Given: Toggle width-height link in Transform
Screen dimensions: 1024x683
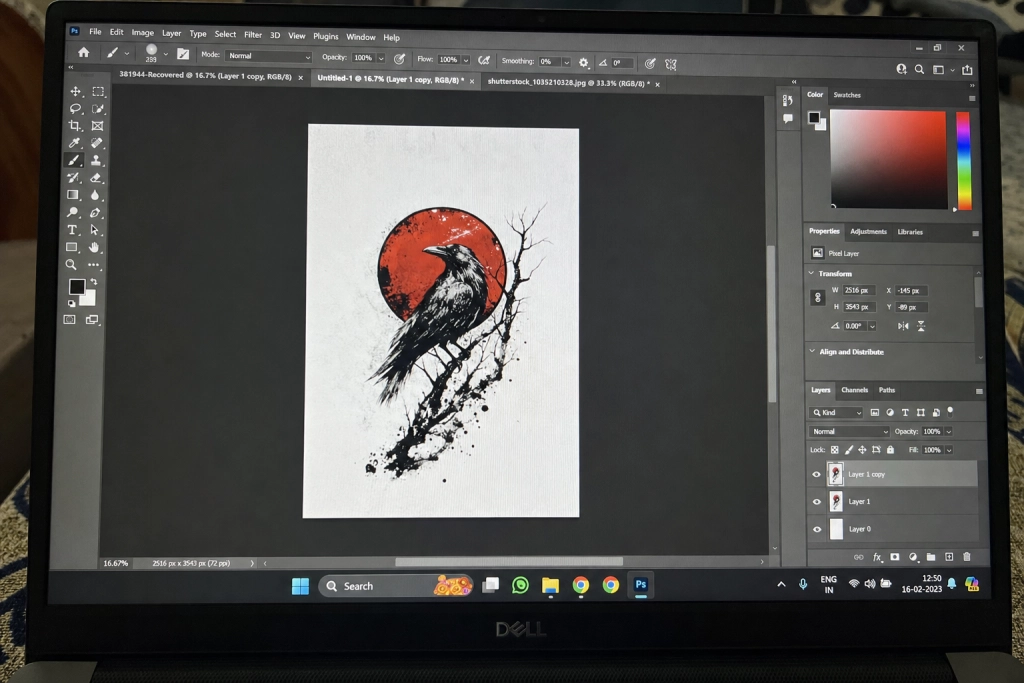Looking at the screenshot, I should pyautogui.click(x=817, y=298).
